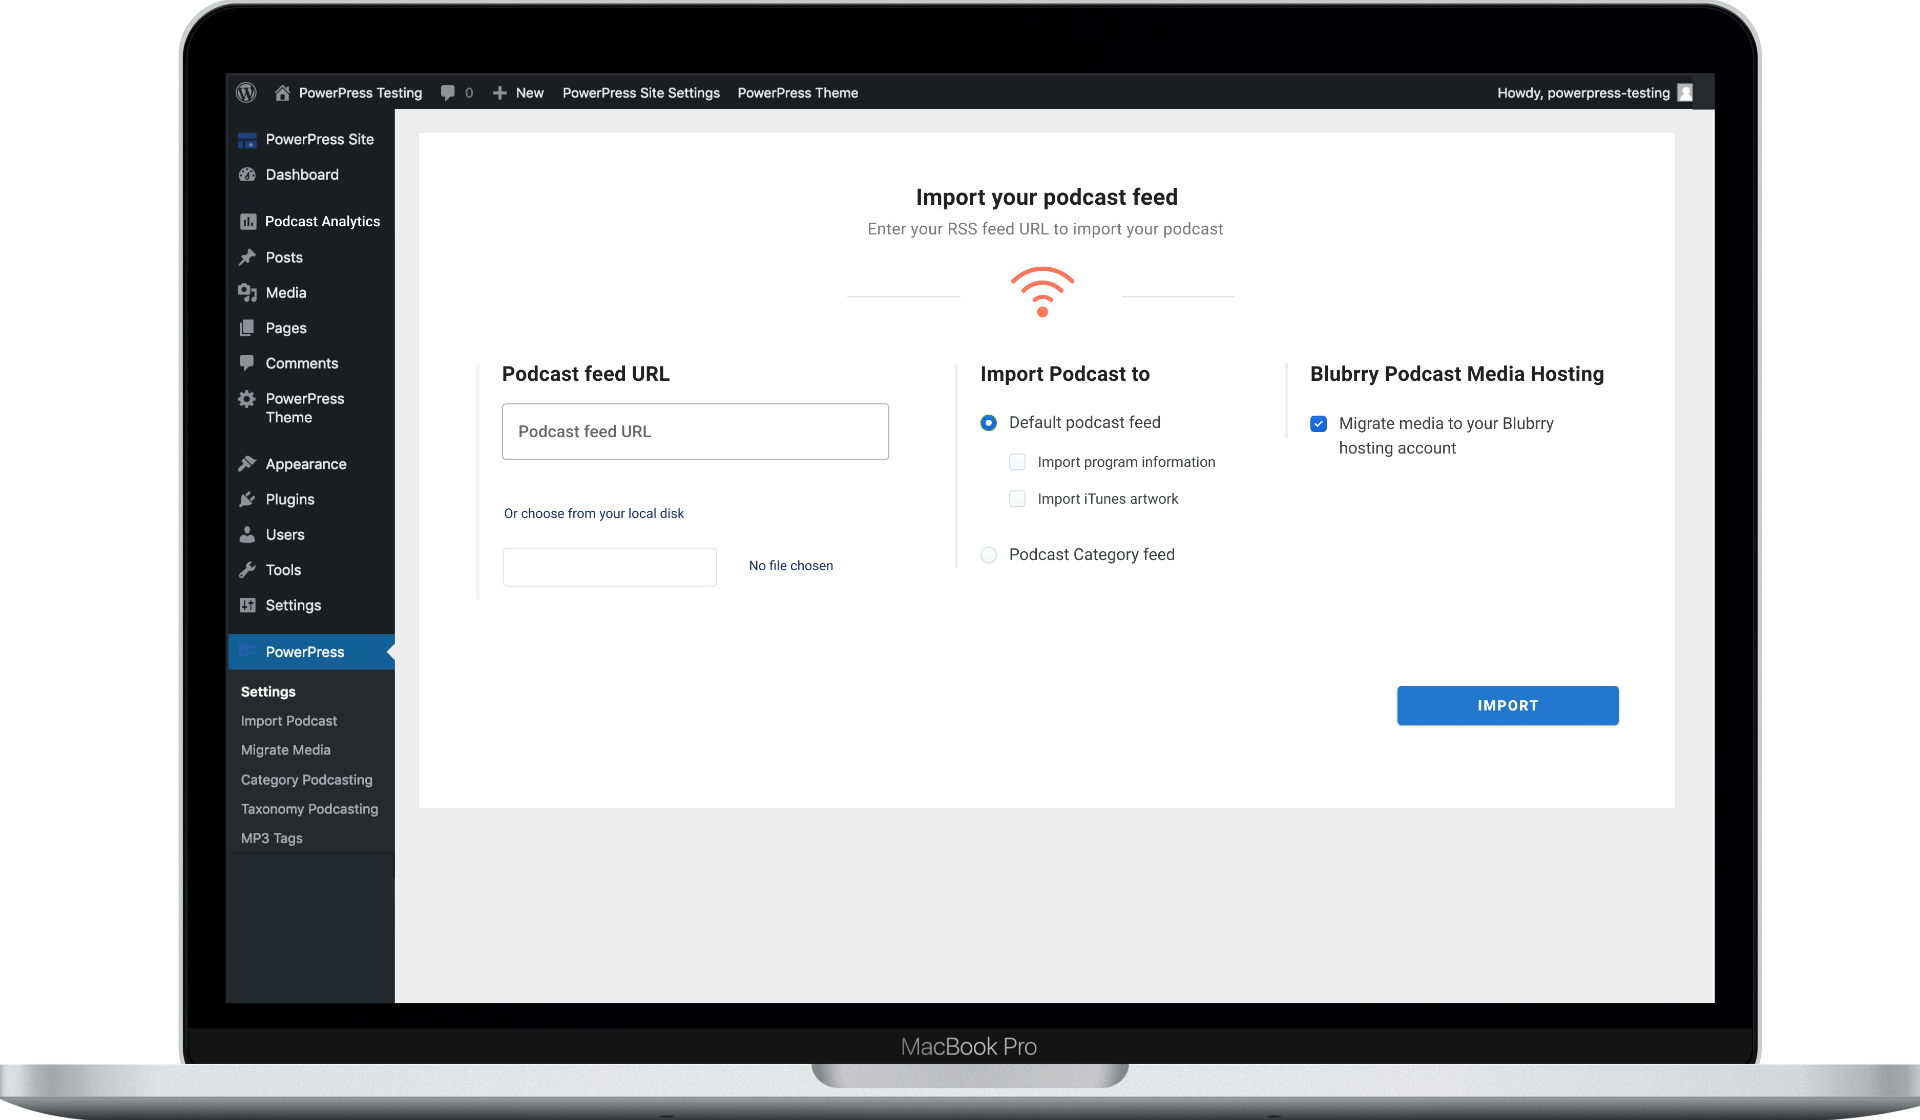Open PowerPress Site Settings in admin bar
Screen dimensions: 1920x1120
click(641, 92)
